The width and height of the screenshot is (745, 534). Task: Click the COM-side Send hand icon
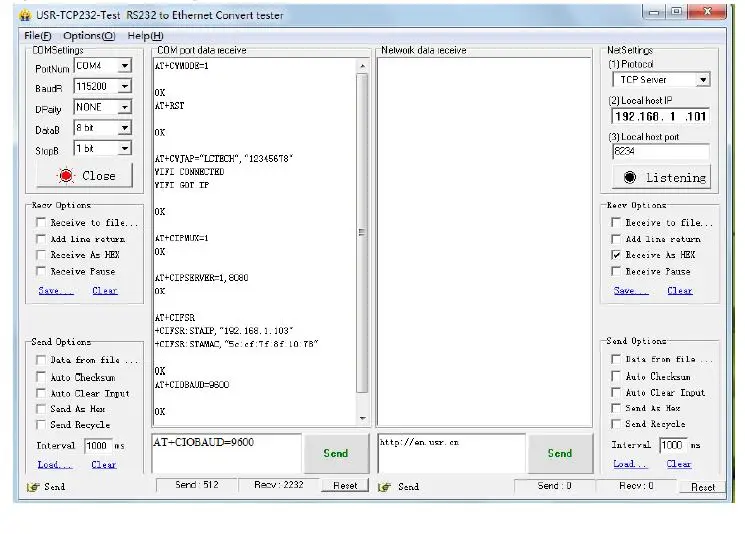(33, 486)
